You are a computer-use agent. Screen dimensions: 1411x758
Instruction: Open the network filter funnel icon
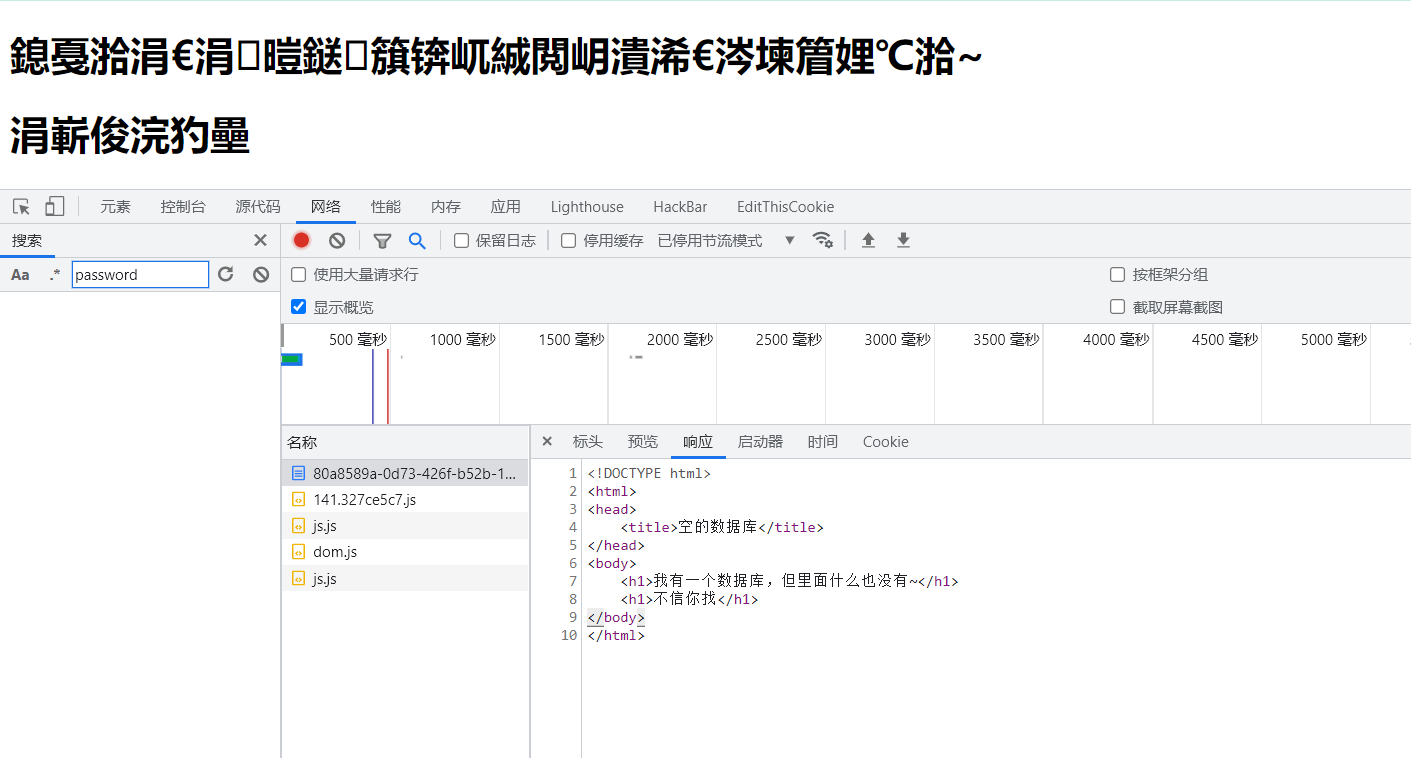(382, 240)
